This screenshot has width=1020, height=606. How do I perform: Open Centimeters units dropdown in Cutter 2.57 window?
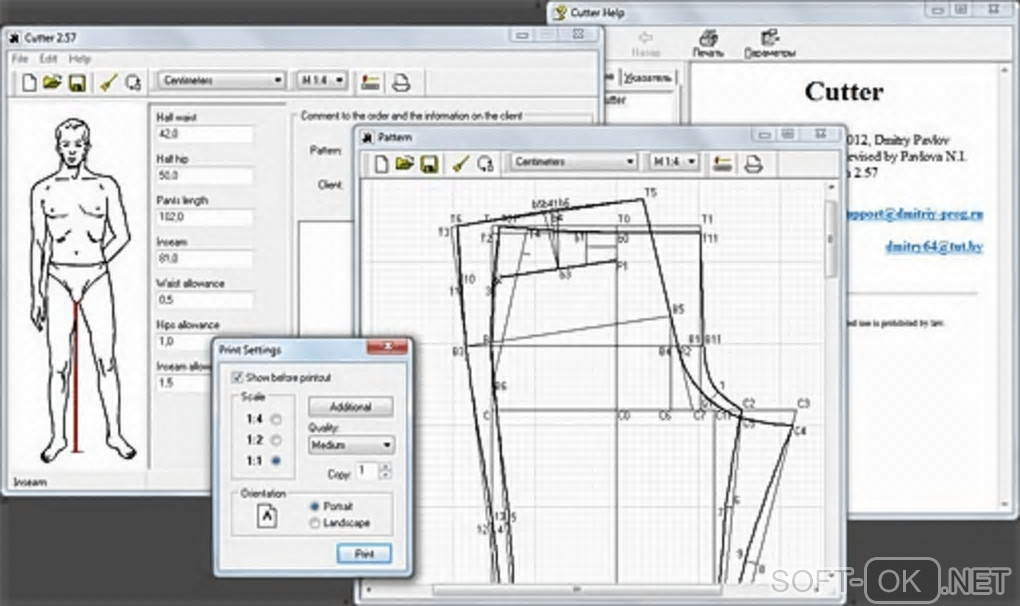click(221, 80)
